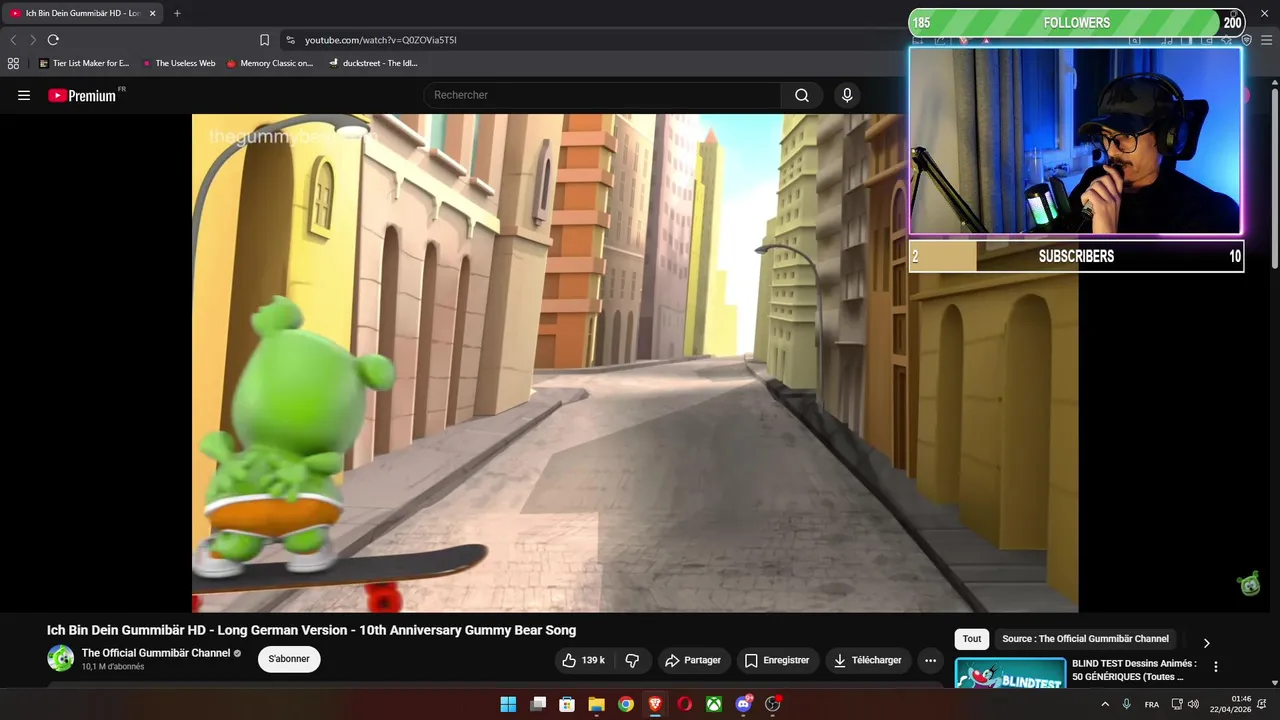
Task: Open The Useless Web bookmark
Action: coord(179,63)
